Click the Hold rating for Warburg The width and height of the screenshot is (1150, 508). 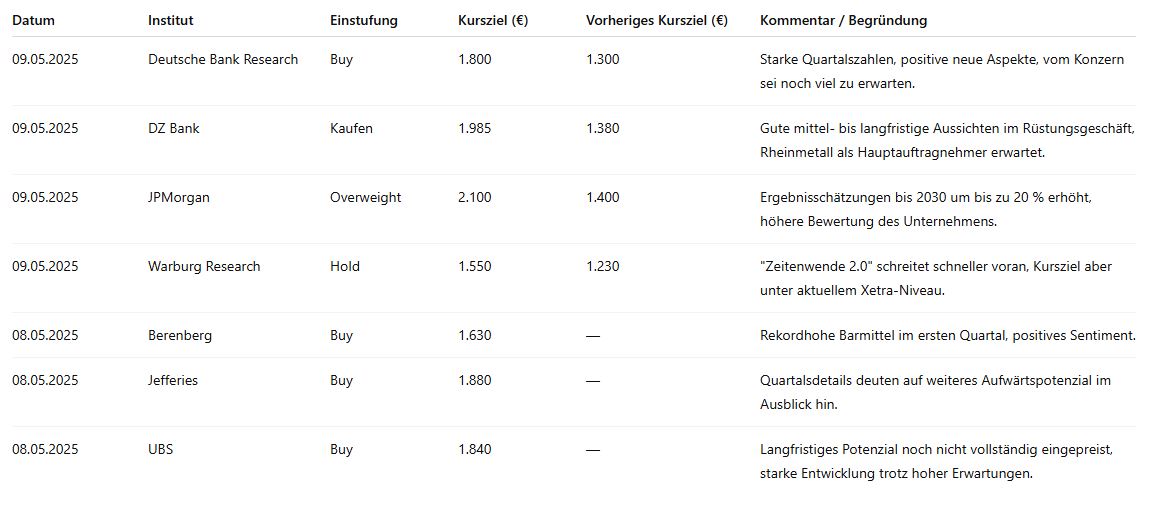tap(345, 266)
